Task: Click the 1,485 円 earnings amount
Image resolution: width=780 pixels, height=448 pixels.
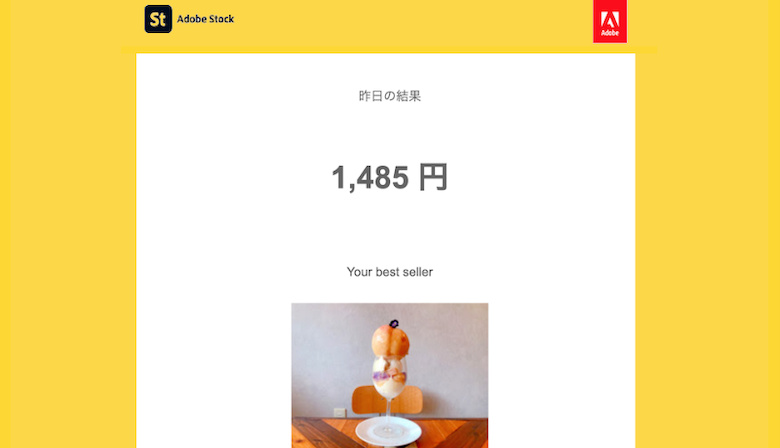Action: coord(390,178)
